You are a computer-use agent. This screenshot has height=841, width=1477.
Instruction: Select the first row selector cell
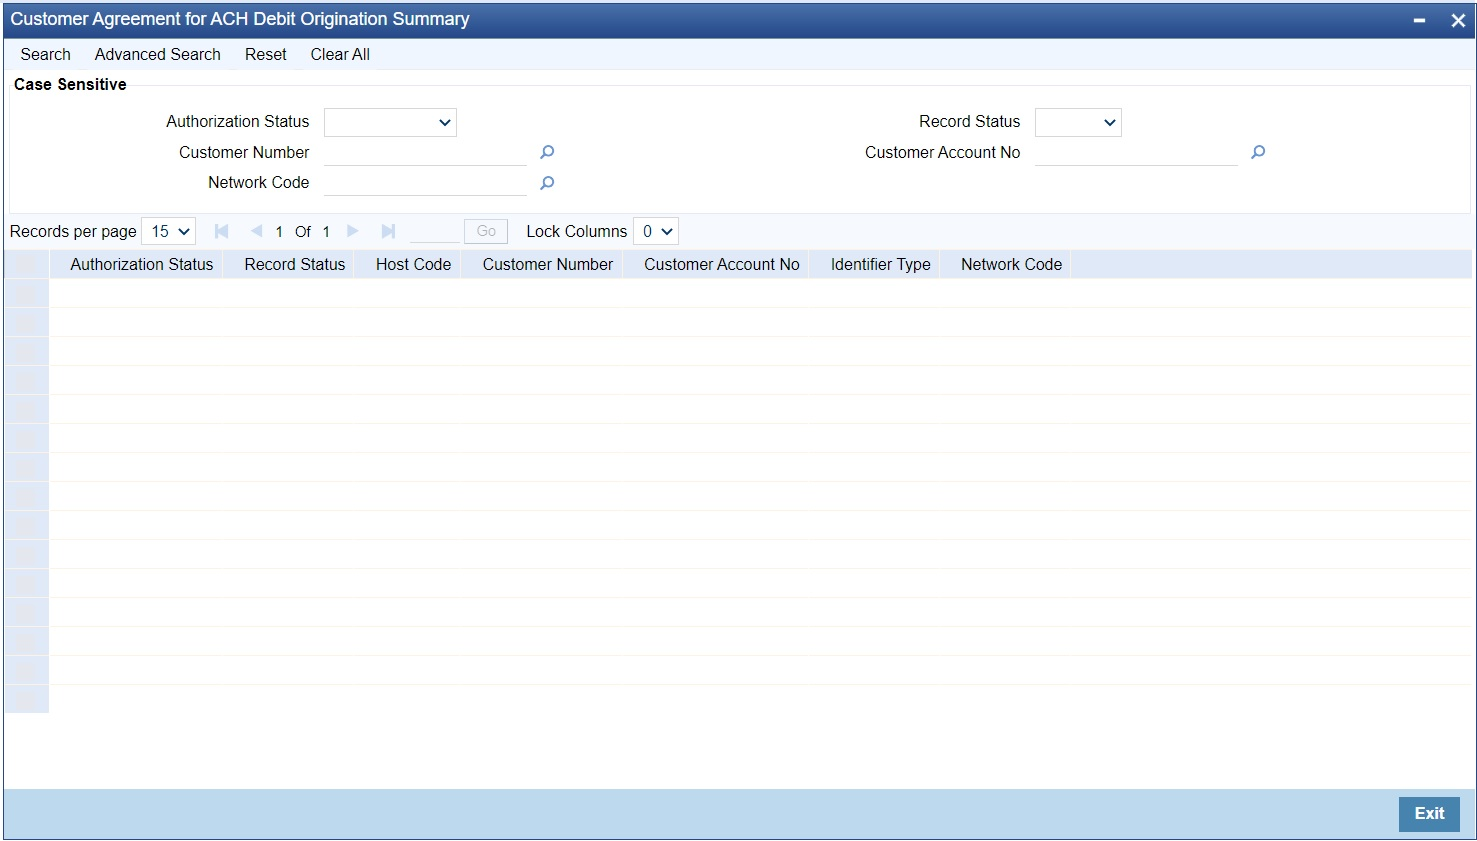[27, 294]
